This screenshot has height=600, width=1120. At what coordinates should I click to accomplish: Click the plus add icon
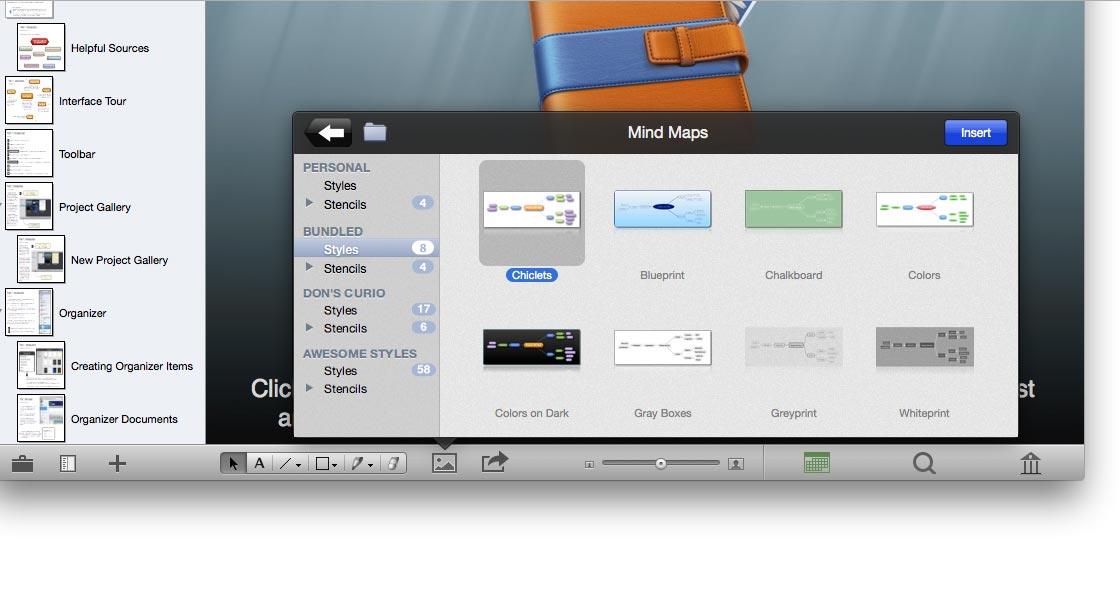click(117, 463)
